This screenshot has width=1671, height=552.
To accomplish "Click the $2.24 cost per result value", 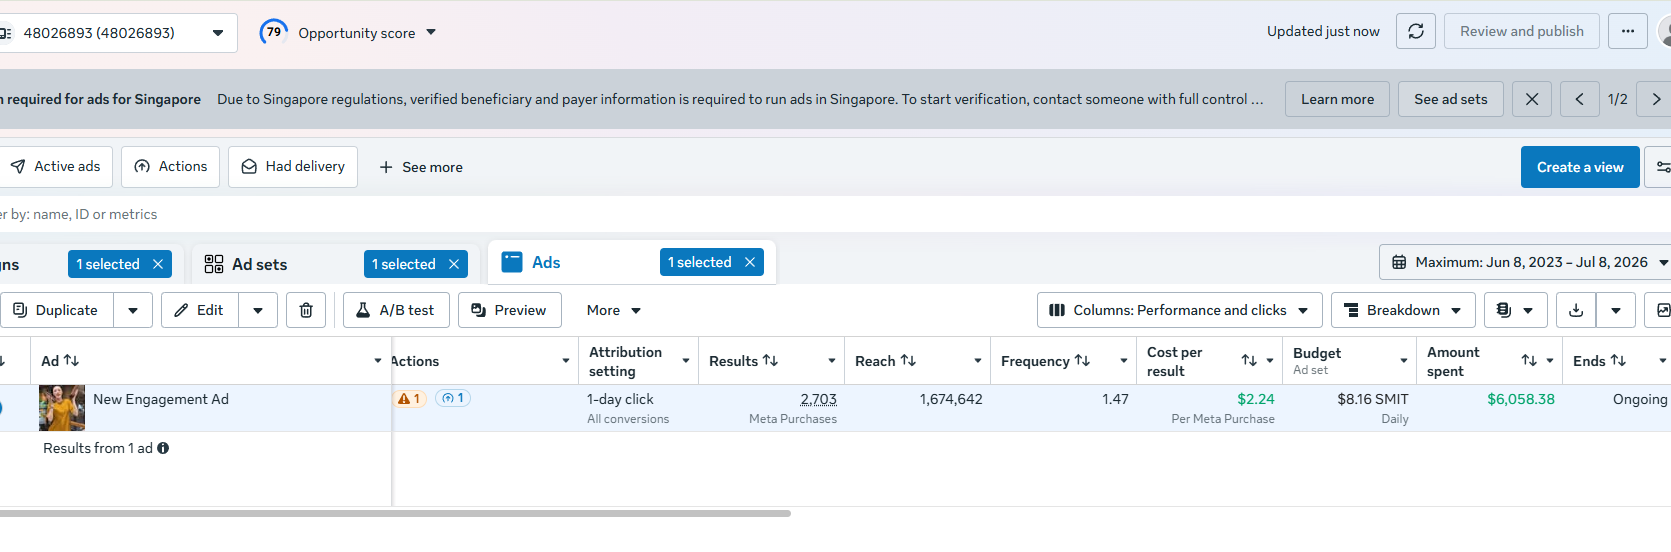I will tap(1255, 399).
